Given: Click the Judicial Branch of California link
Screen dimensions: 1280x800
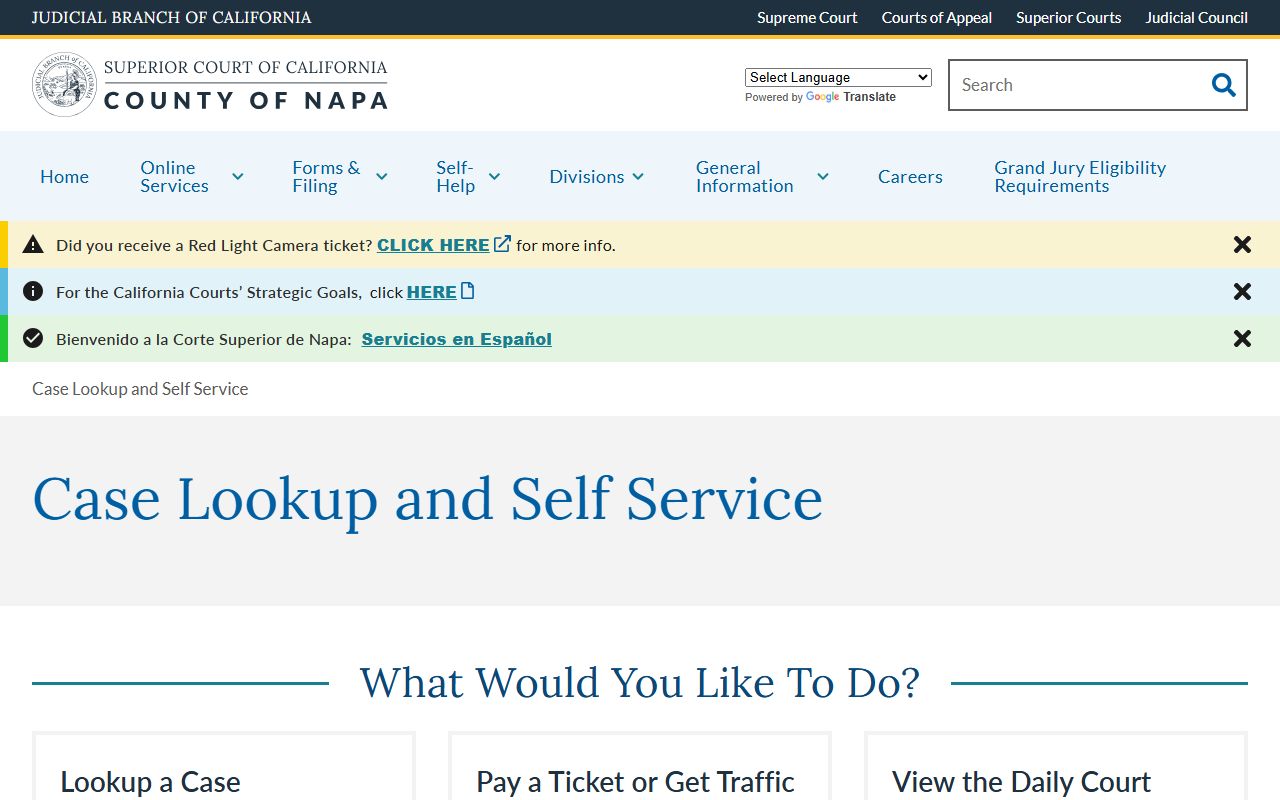Looking at the screenshot, I should point(171,18).
